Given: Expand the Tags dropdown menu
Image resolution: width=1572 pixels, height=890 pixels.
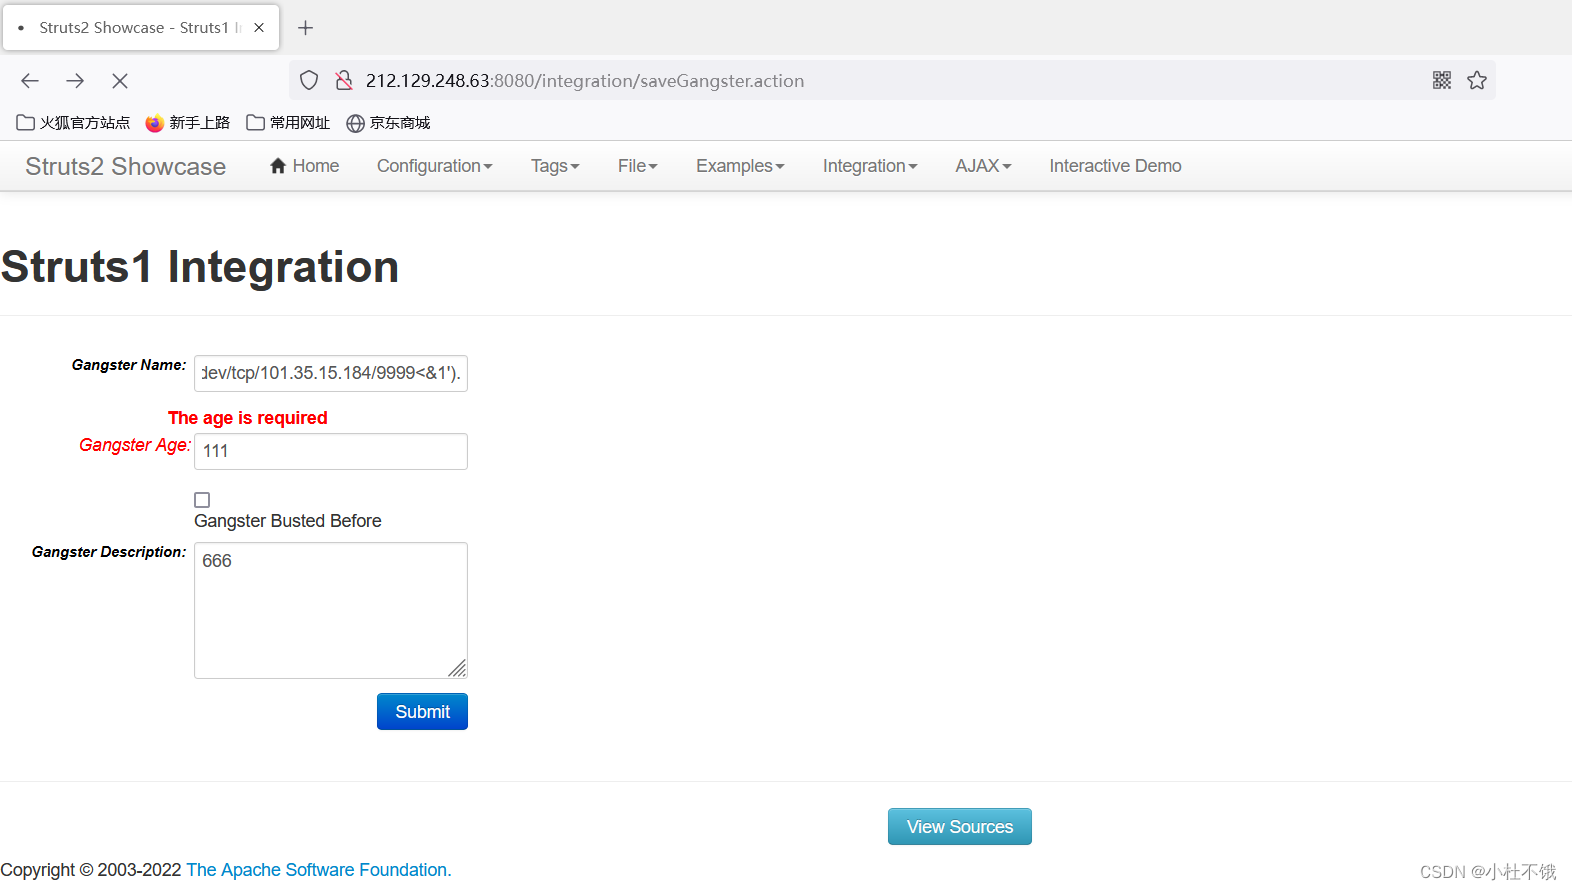Looking at the screenshot, I should point(555,166).
